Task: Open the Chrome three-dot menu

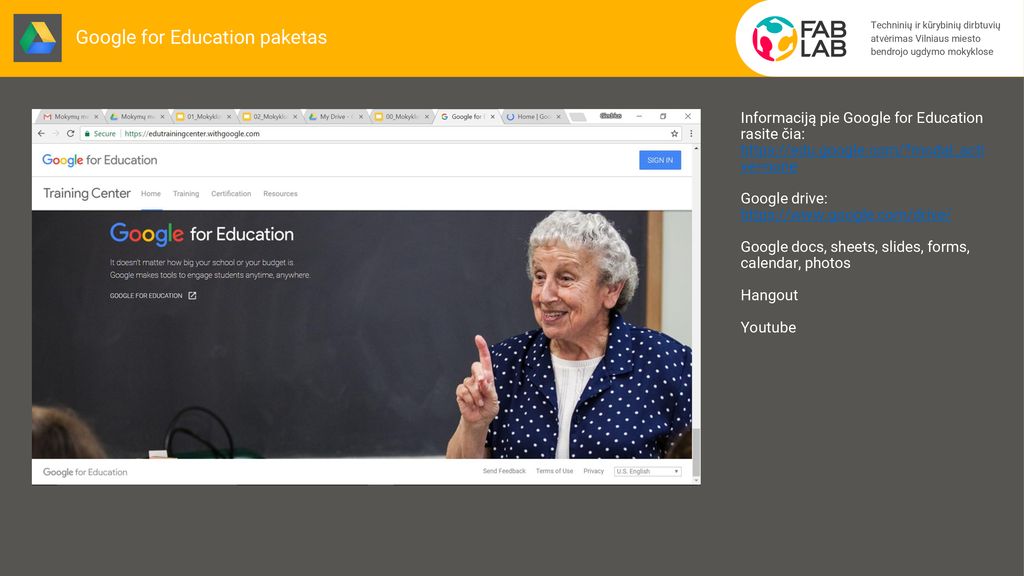Action: (691, 133)
